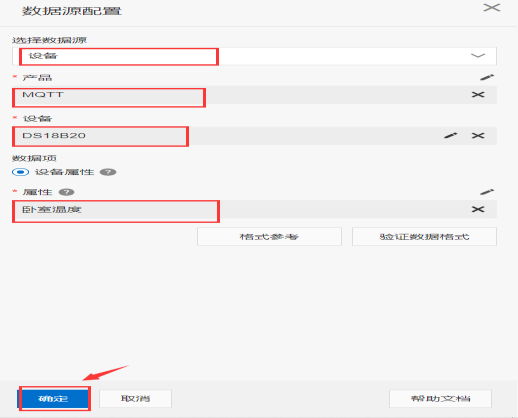Open help tooltip beside the 属性 label

tap(66, 192)
